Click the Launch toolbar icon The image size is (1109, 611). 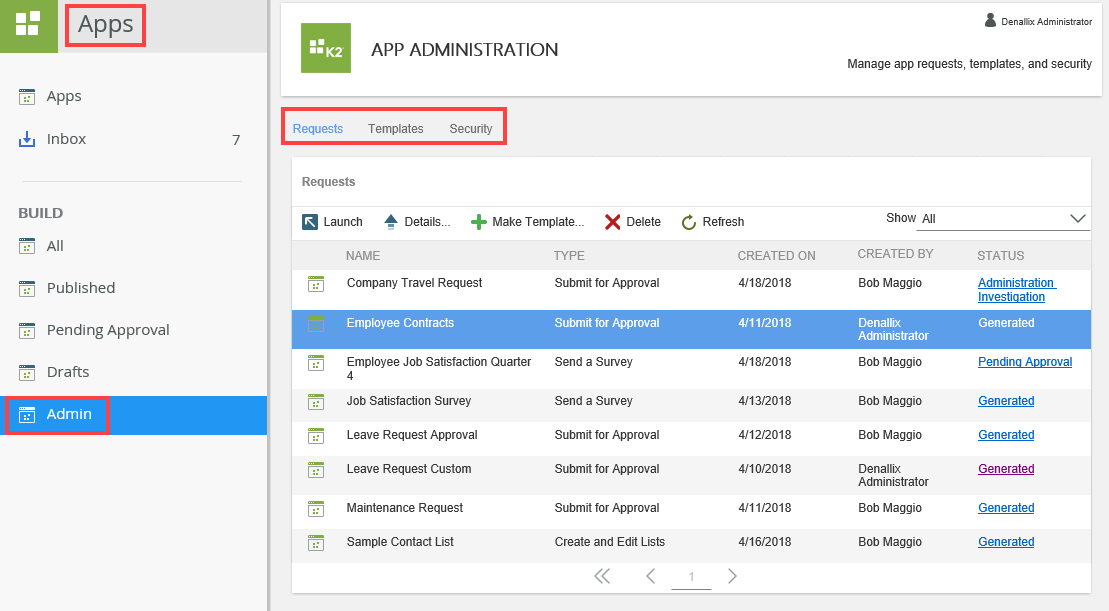point(310,222)
